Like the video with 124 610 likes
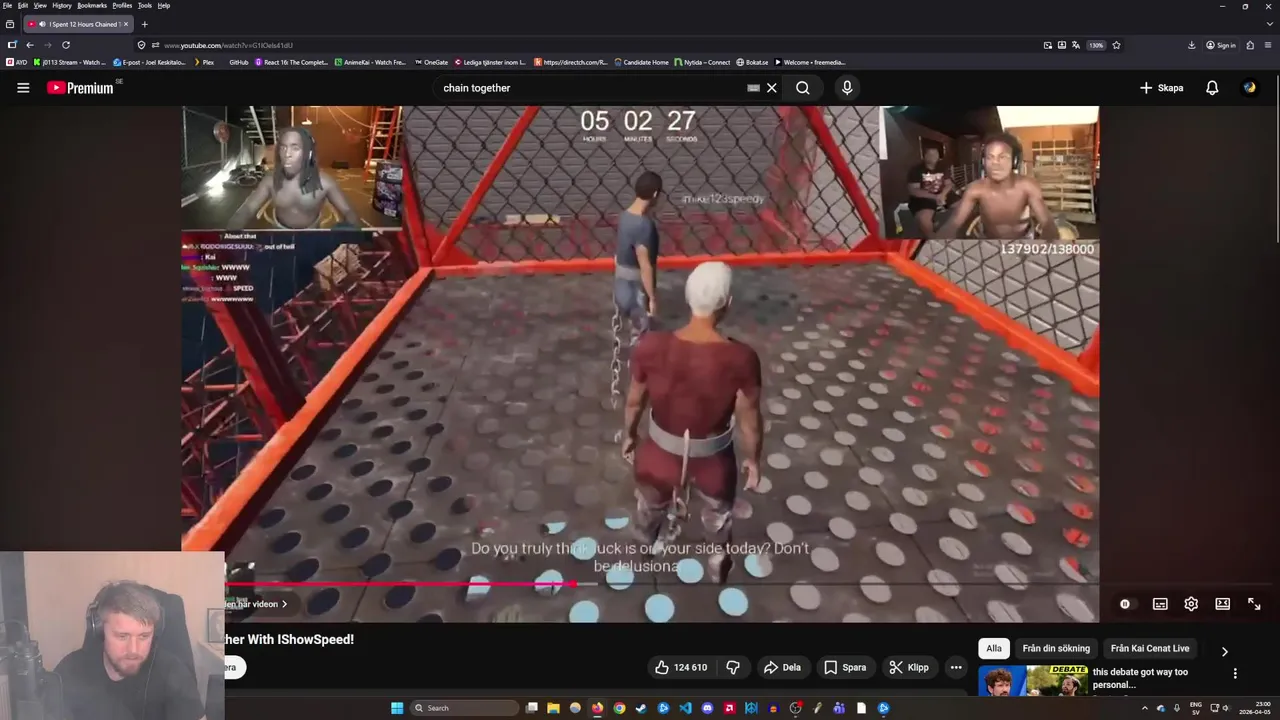 coord(681,667)
